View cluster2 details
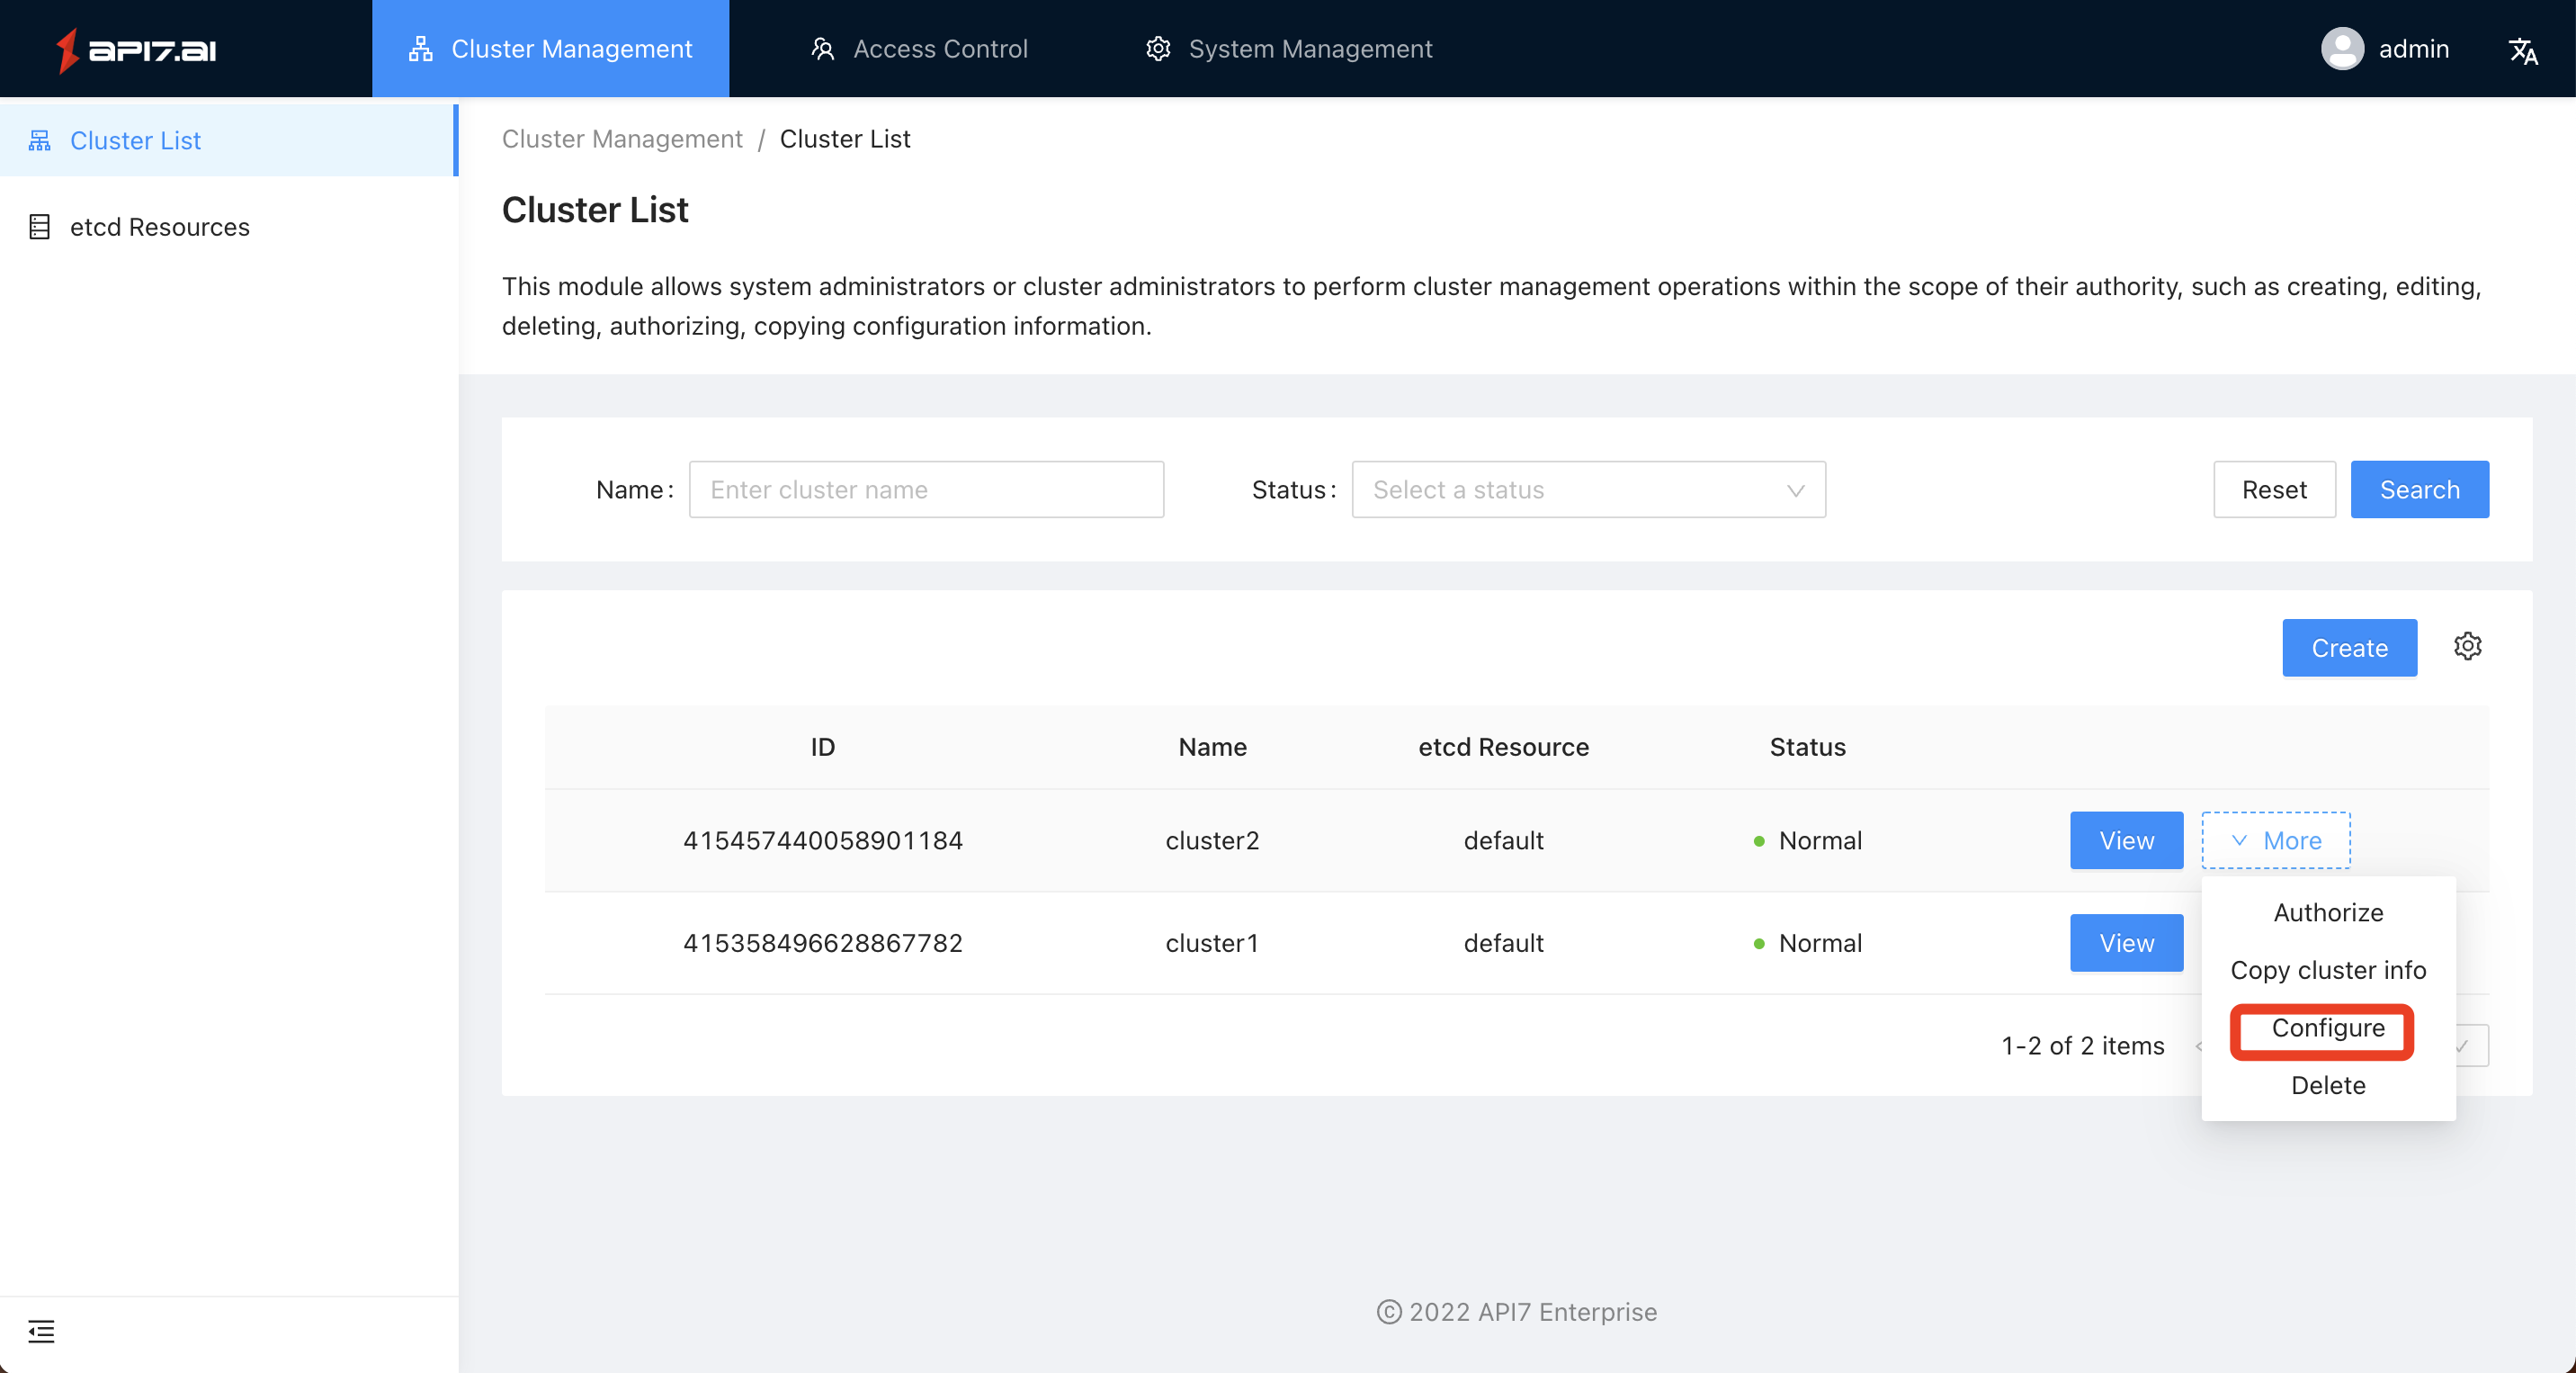This screenshot has height=1373, width=2576. [x=2126, y=840]
